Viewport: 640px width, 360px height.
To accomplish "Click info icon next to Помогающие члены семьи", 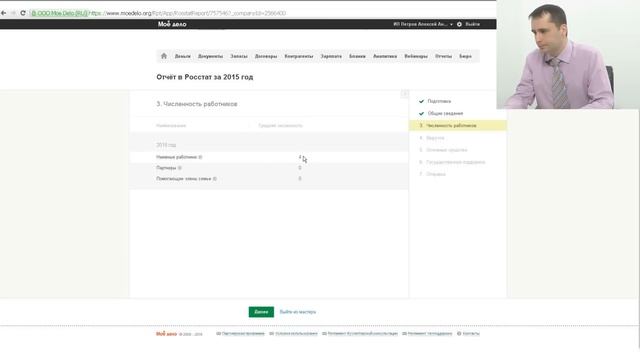I will coord(215,179).
